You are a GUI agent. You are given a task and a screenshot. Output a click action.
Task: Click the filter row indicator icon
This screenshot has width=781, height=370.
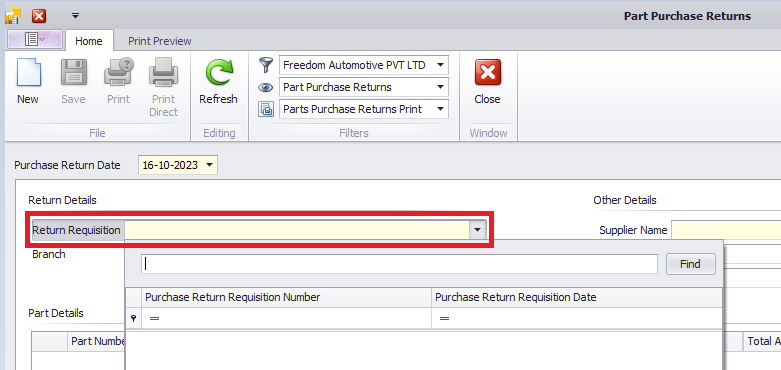[x=133, y=318]
